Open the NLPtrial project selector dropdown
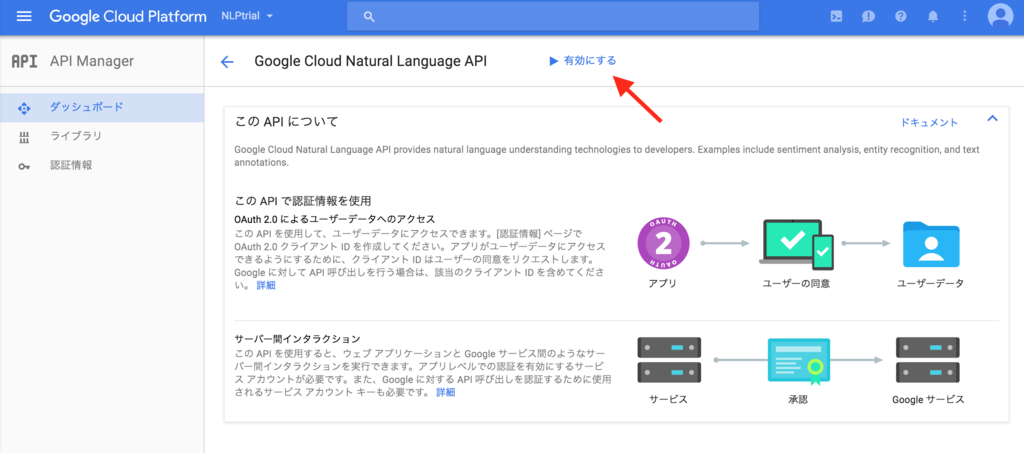Image resolution: width=1024 pixels, height=453 pixels. [x=248, y=16]
